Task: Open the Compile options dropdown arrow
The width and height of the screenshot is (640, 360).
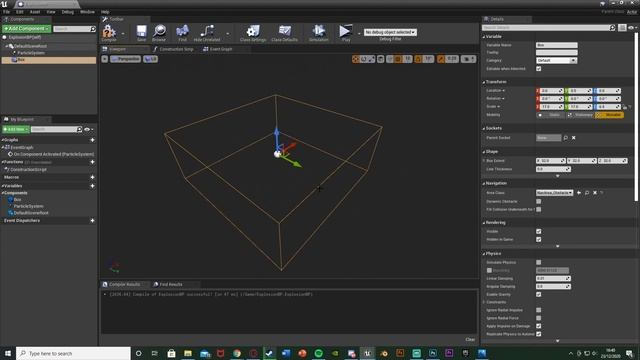Action: (x=123, y=34)
